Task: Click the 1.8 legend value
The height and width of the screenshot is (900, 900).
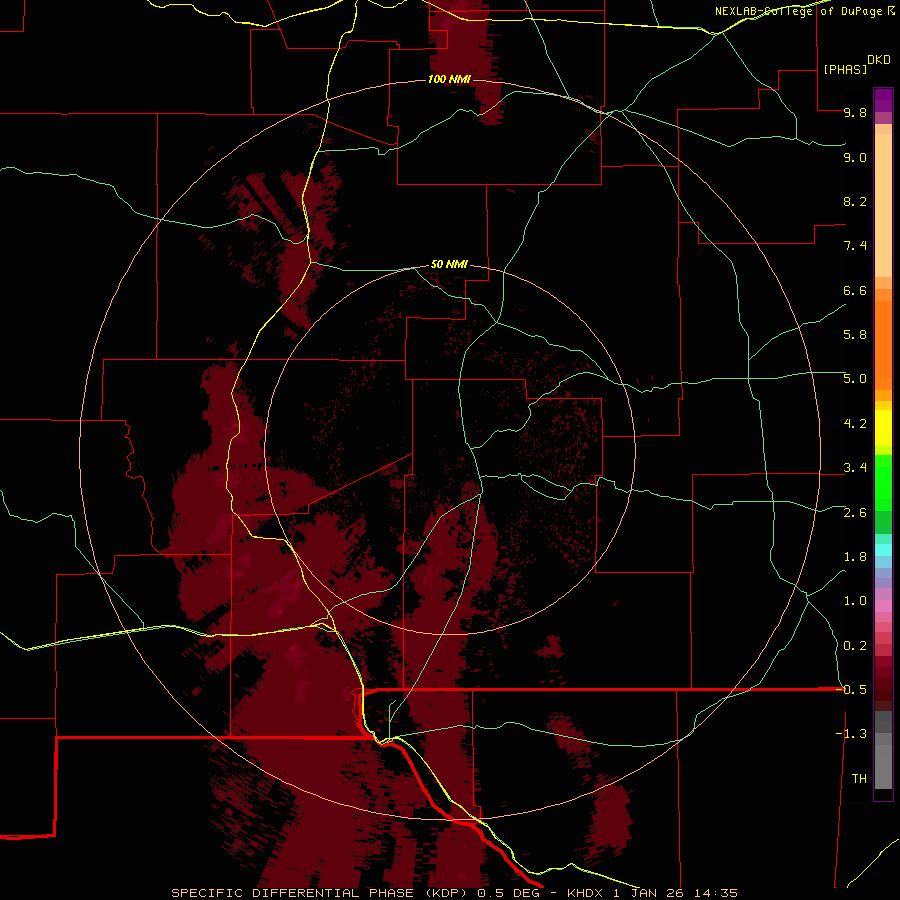Action: [x=855, y=557]
